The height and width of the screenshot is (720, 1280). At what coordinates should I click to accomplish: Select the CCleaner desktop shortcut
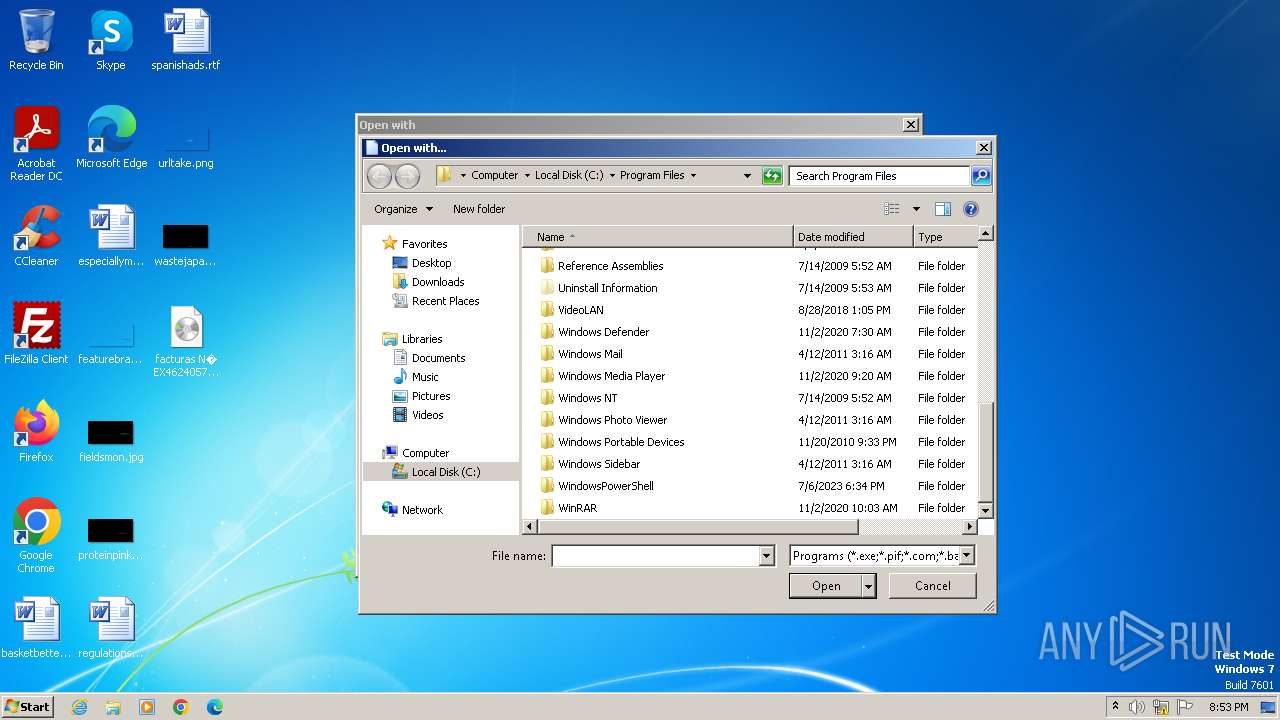click(36, 236)
